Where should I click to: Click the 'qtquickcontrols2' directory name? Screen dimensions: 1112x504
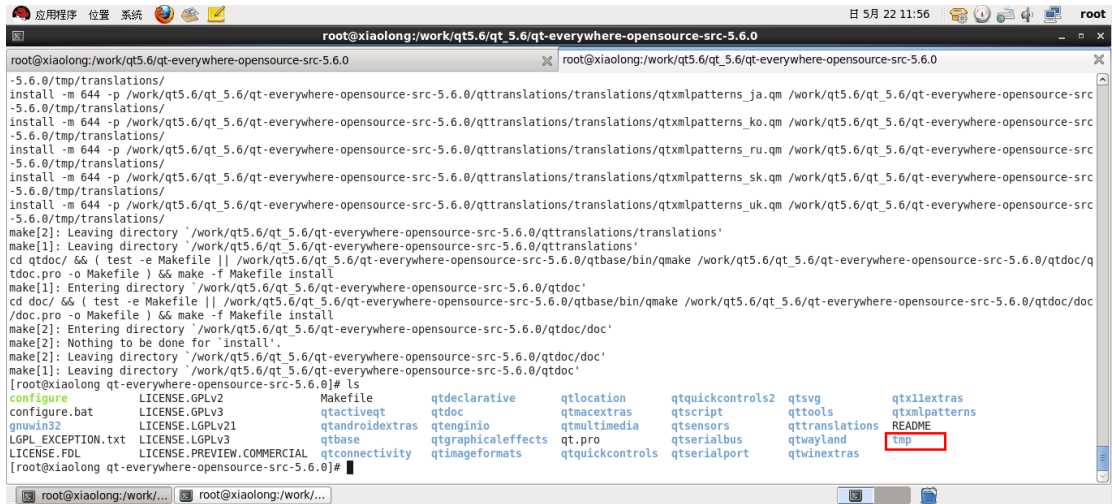pos(723,398)
